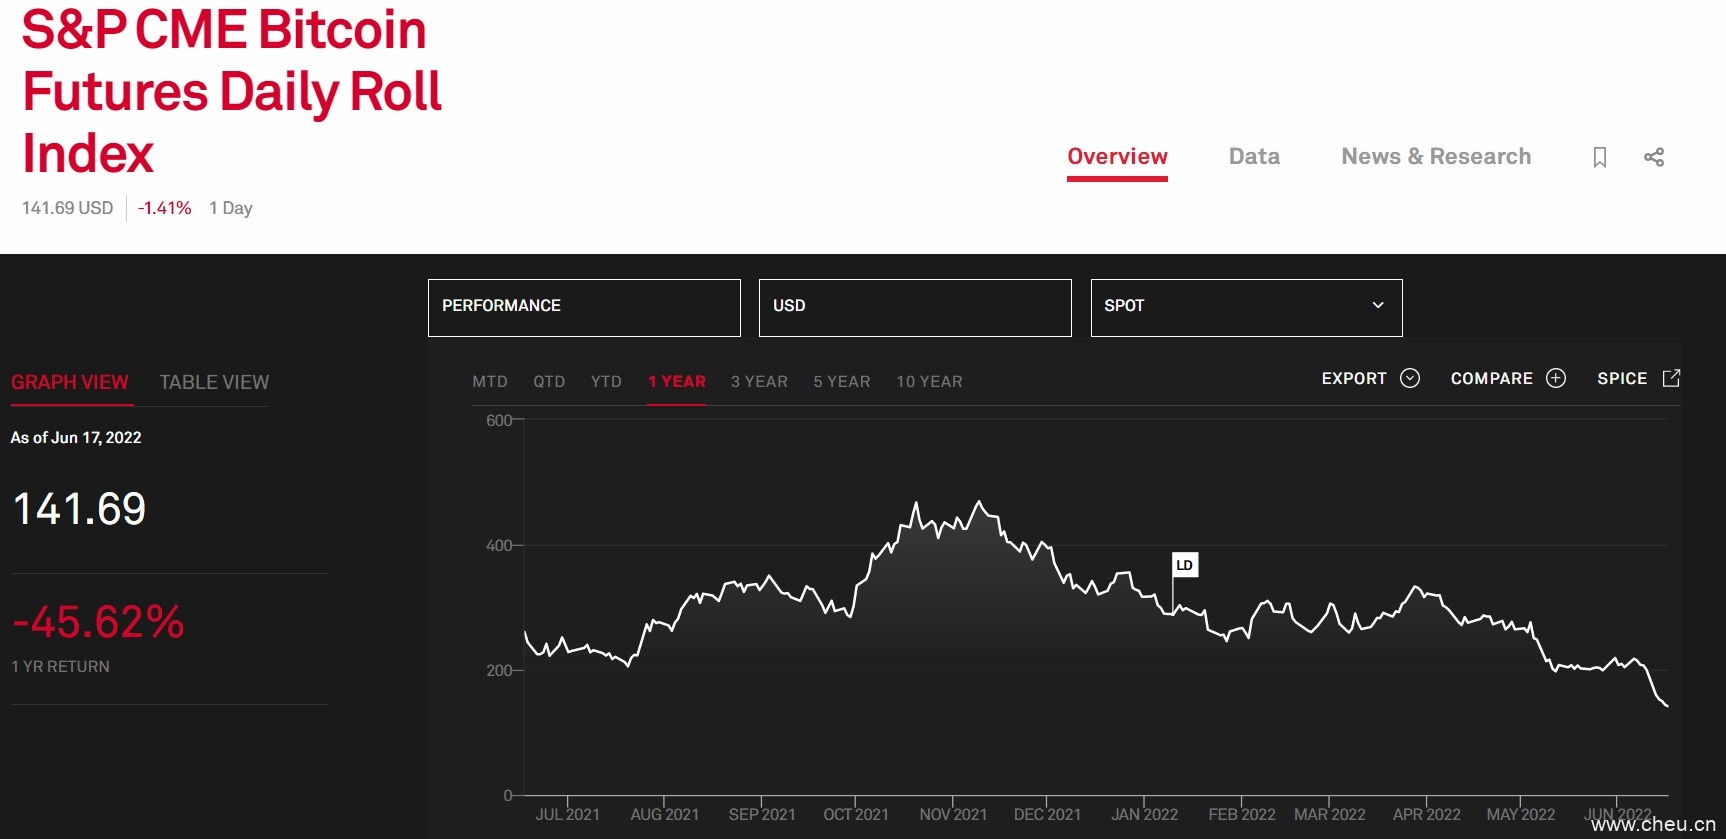Click the share icon
1726x839 pixels.
click(x=1654, y=157)
